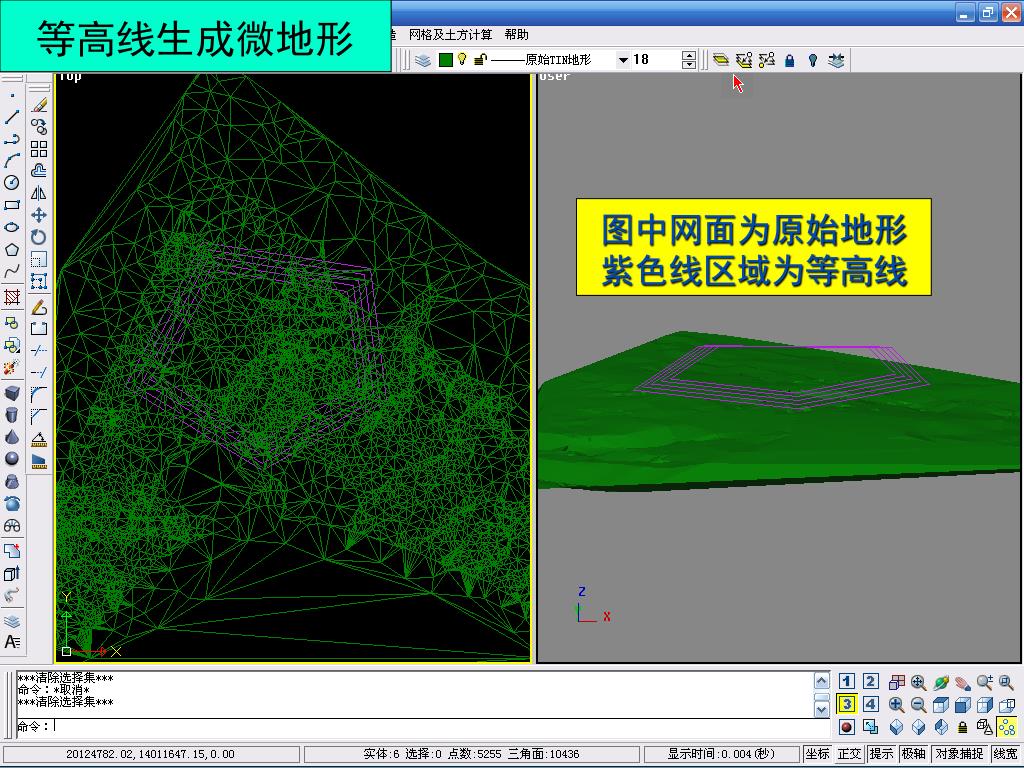Screen dimensions: 1024x768
Task: Click the yellow layer sheet toolbar icon
Action: click(721, 60)
